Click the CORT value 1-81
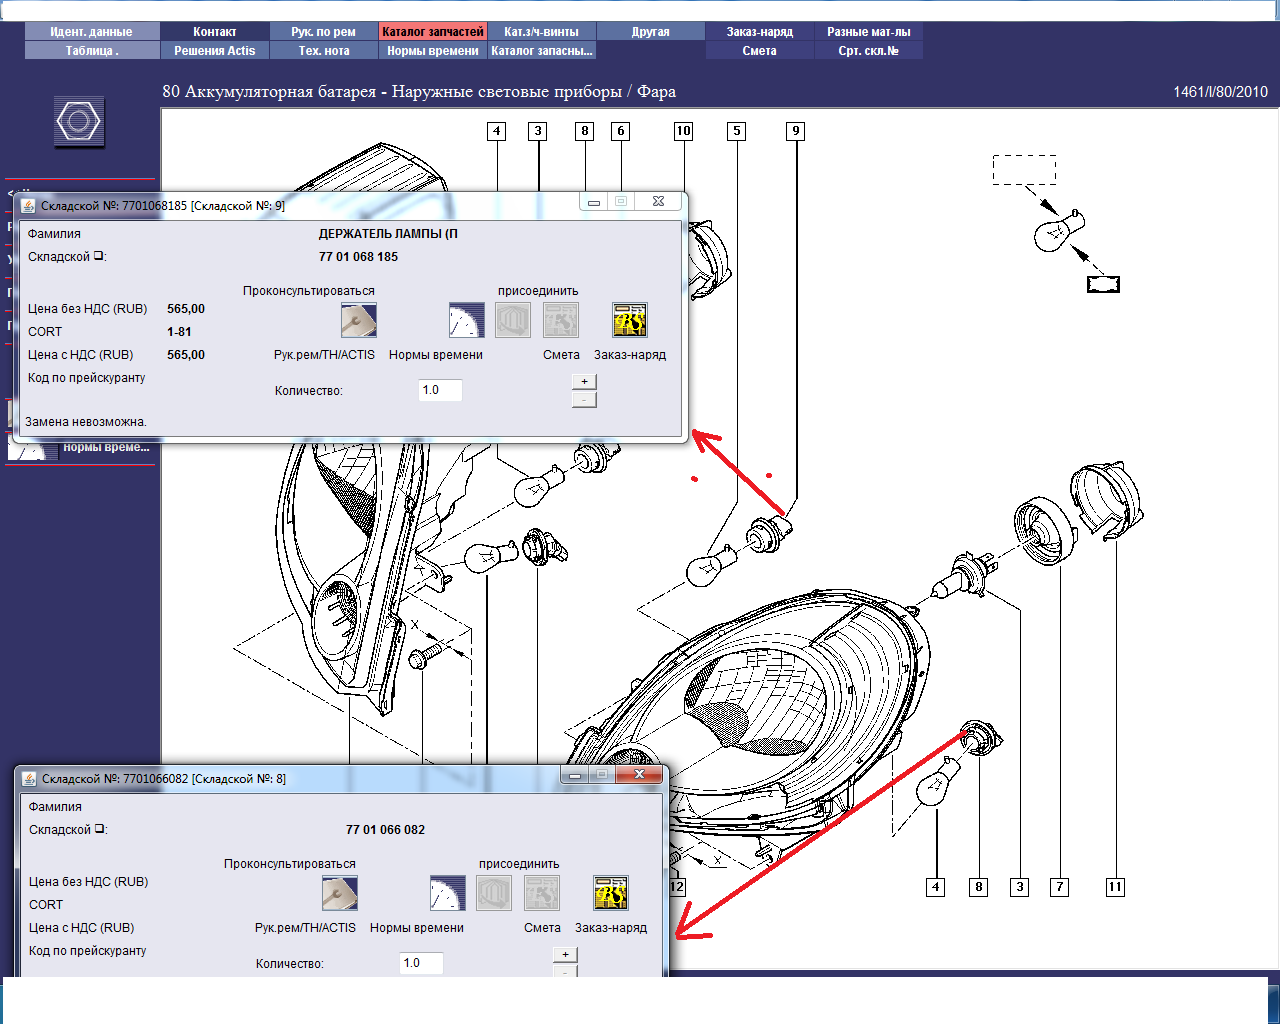This screenshot has height=1024, width=1280. [179, 332]
